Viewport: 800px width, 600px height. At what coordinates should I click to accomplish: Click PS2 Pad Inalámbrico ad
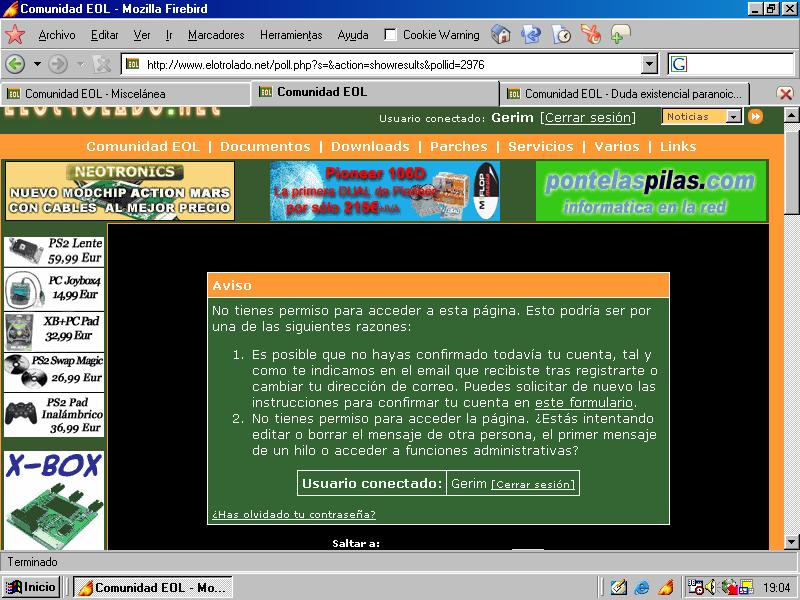54,415
